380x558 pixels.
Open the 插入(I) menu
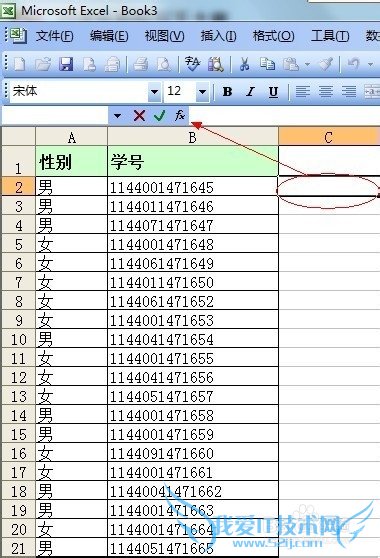click(218, 36)
